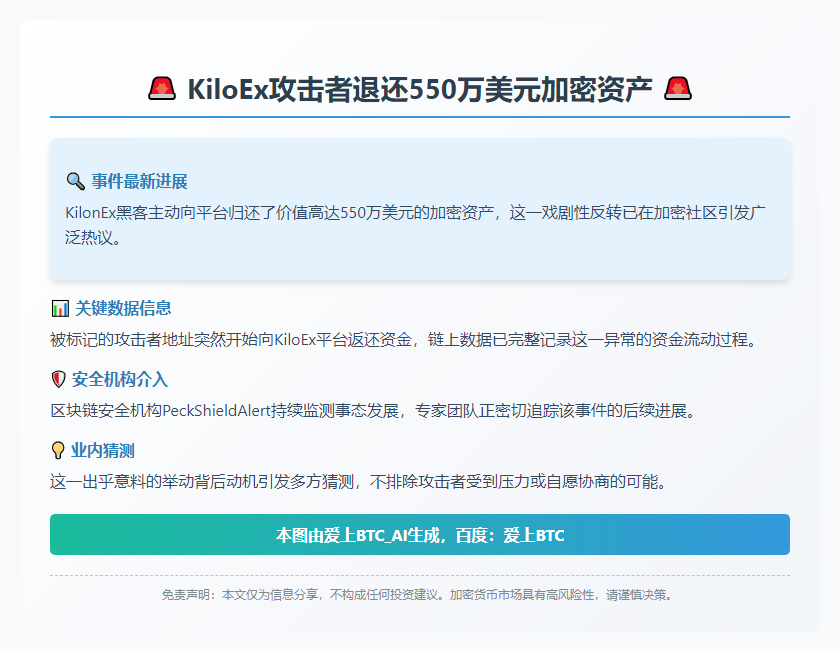Click the green-blue banner 本图由爱上BTC_AI生成
The height and width of the screenshot is (651, 840).
[x=420, y=535]
